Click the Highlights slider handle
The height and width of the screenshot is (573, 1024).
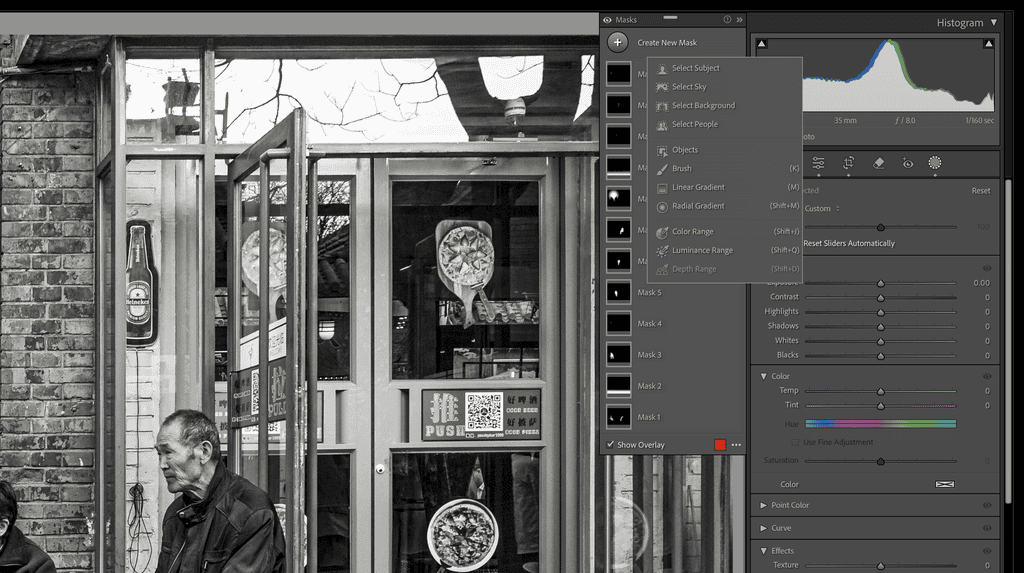(x=880, y=312)
